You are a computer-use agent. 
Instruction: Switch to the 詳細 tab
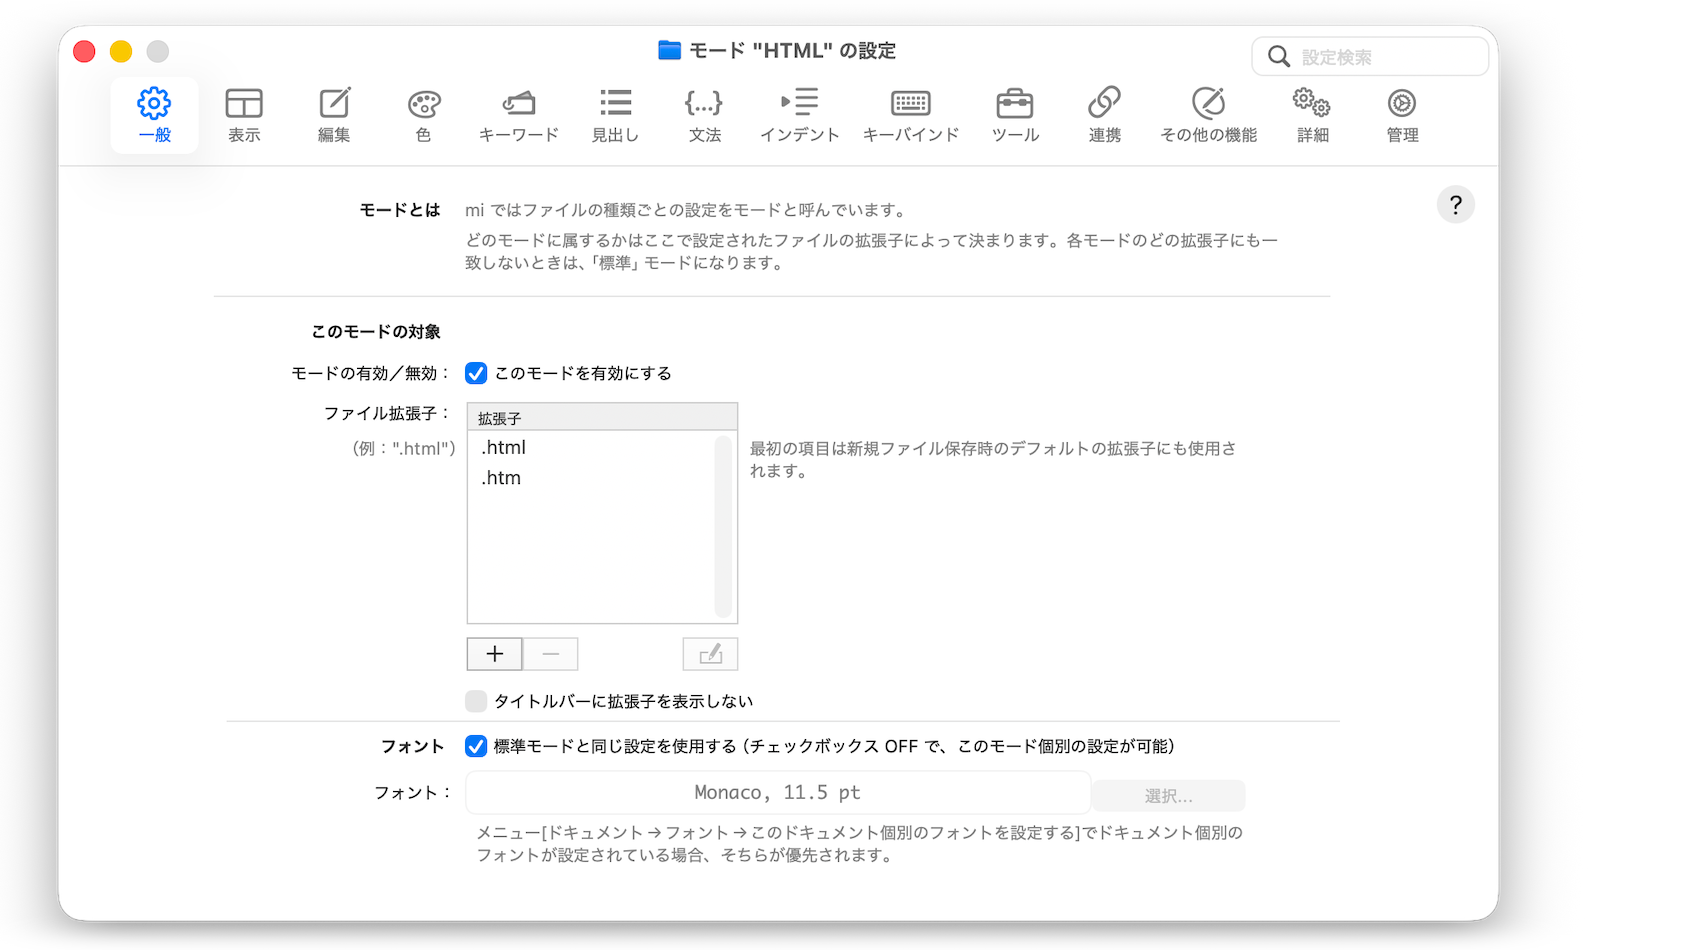(x=1312, y=115)
